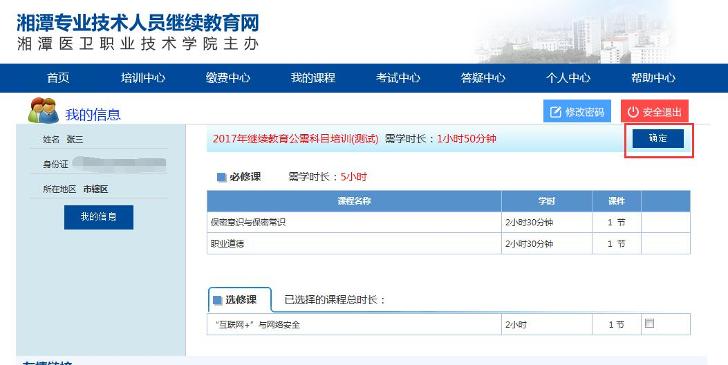Open 帮助中心 navigation item

click(x=653, y=78)
